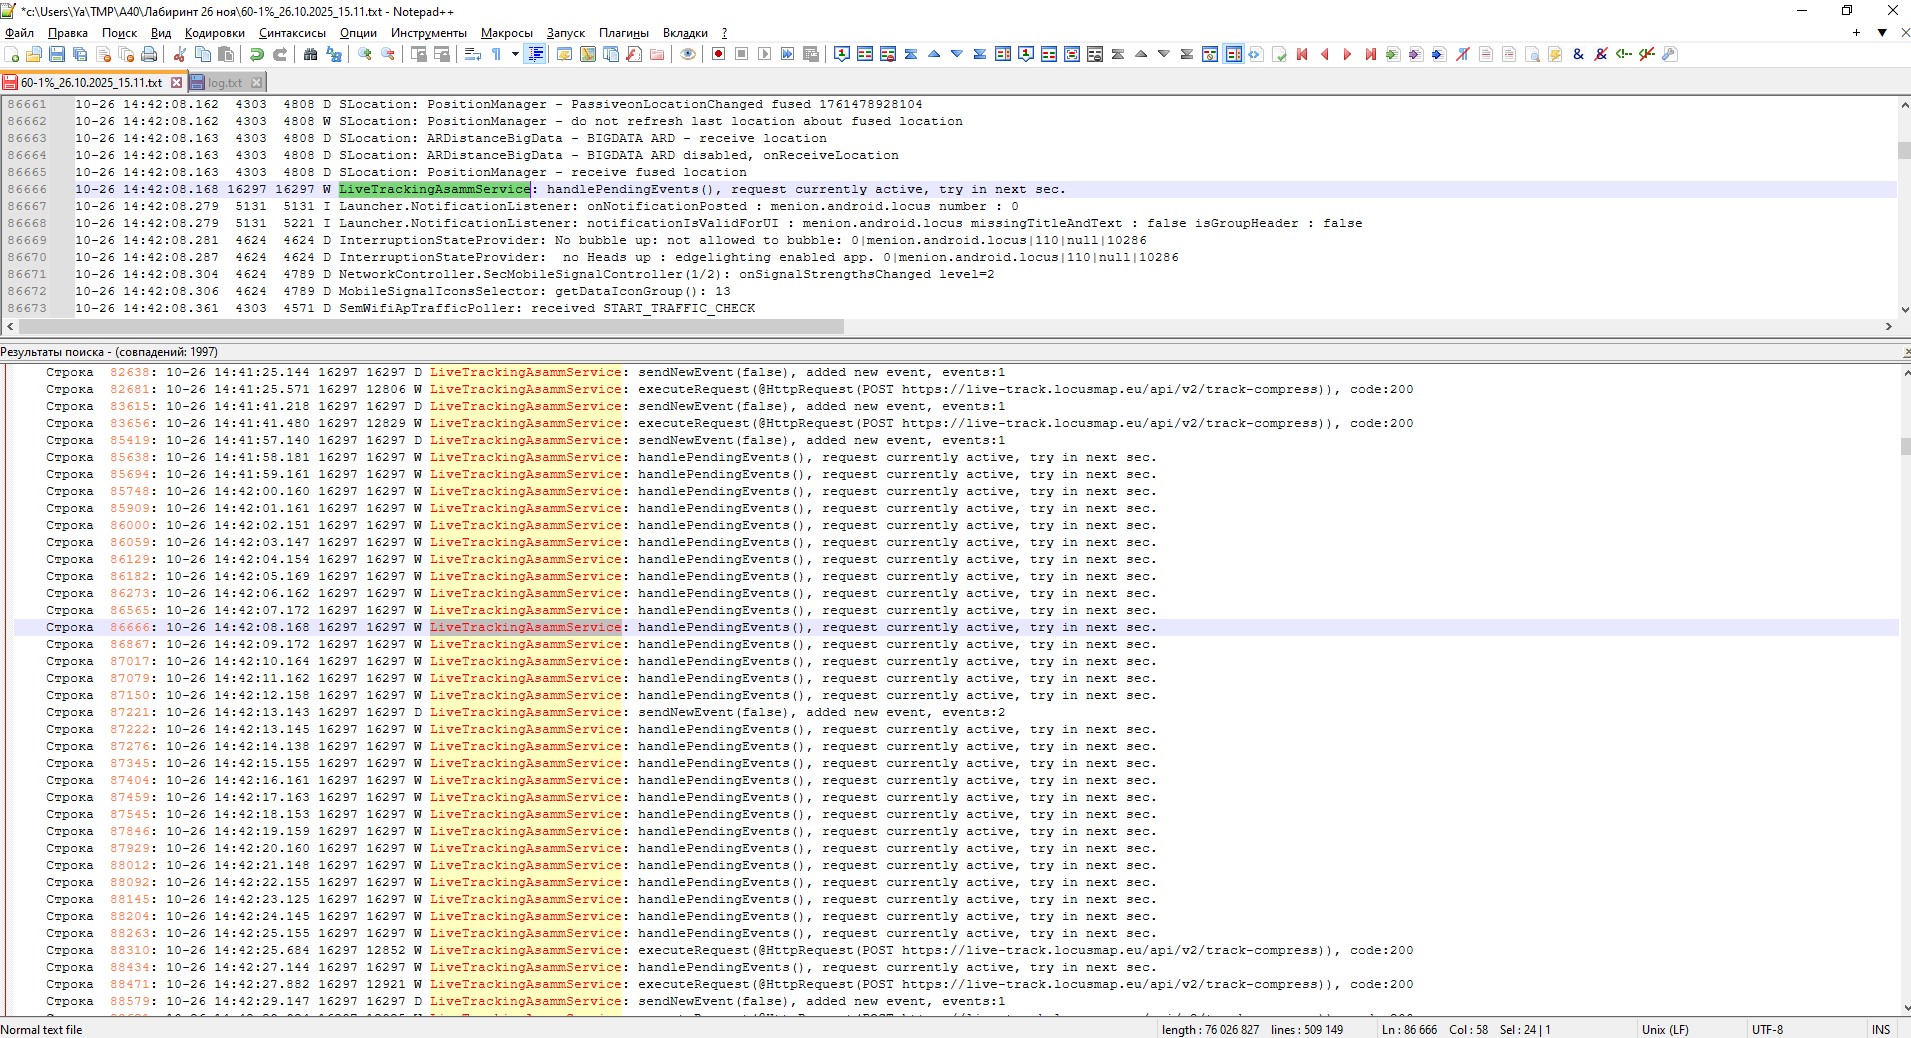Toggle the Indent Guide toolbar button

[536, 54]
